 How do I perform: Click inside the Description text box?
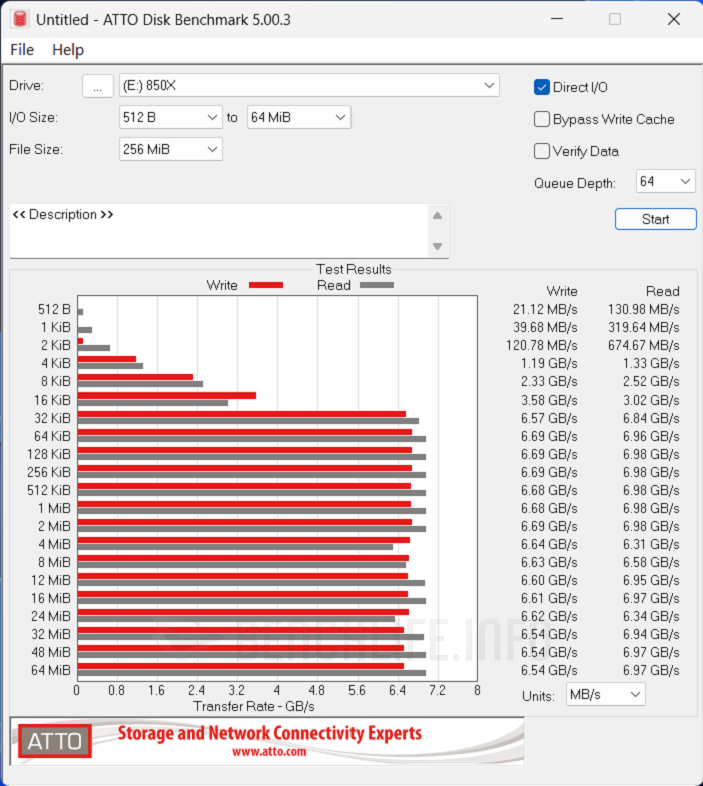(219, 231)
